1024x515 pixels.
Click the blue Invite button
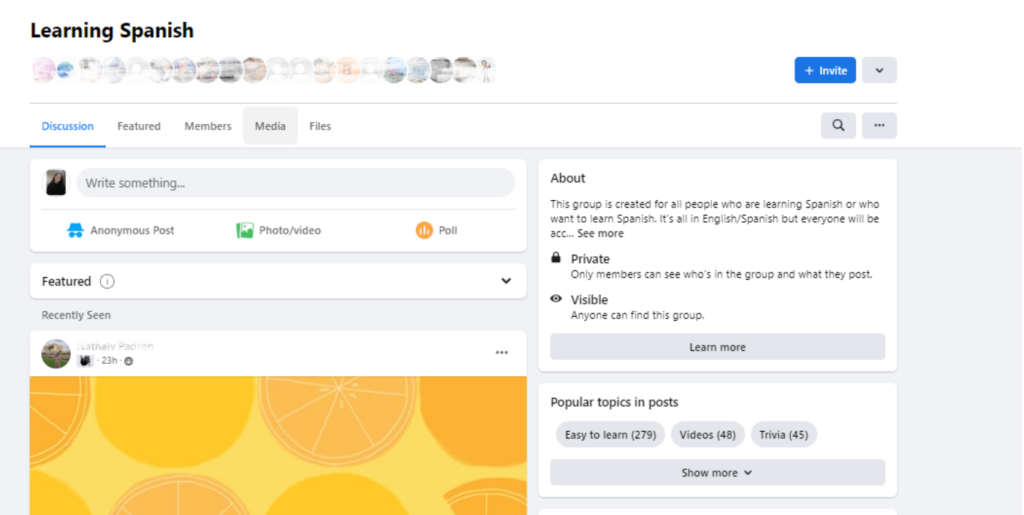point(825,70)
